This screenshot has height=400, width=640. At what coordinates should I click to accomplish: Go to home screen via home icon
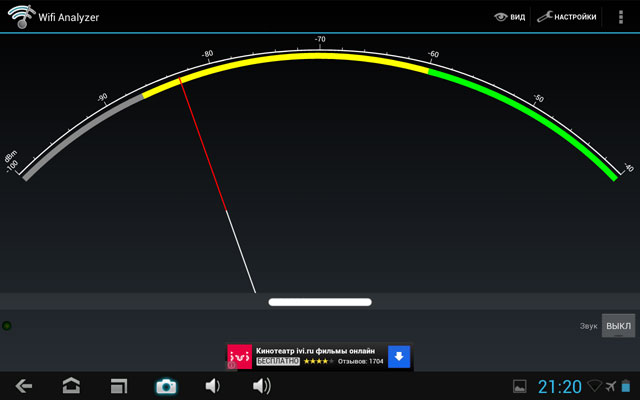pos(71,386)
